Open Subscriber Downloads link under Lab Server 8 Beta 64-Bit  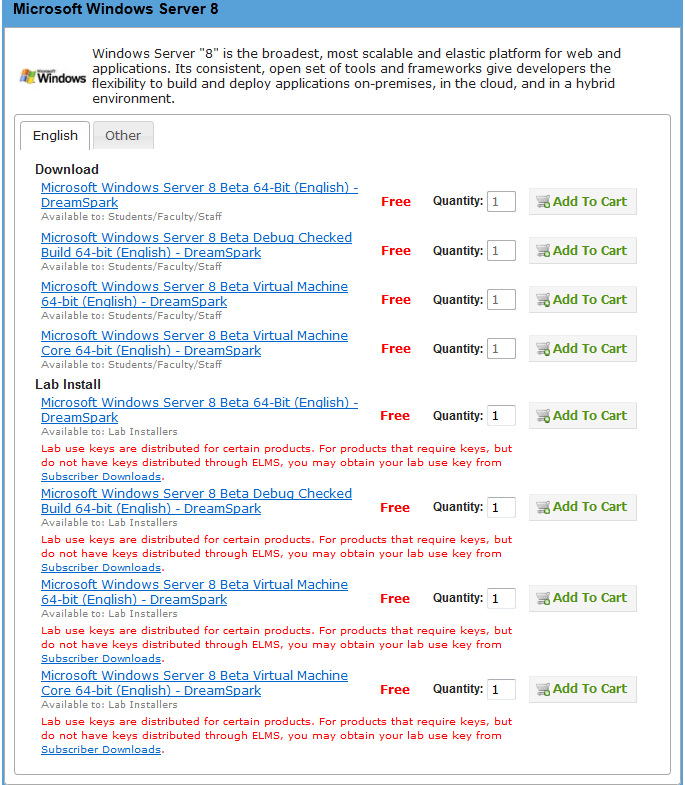pyautogui.click(x=101, y=477)
